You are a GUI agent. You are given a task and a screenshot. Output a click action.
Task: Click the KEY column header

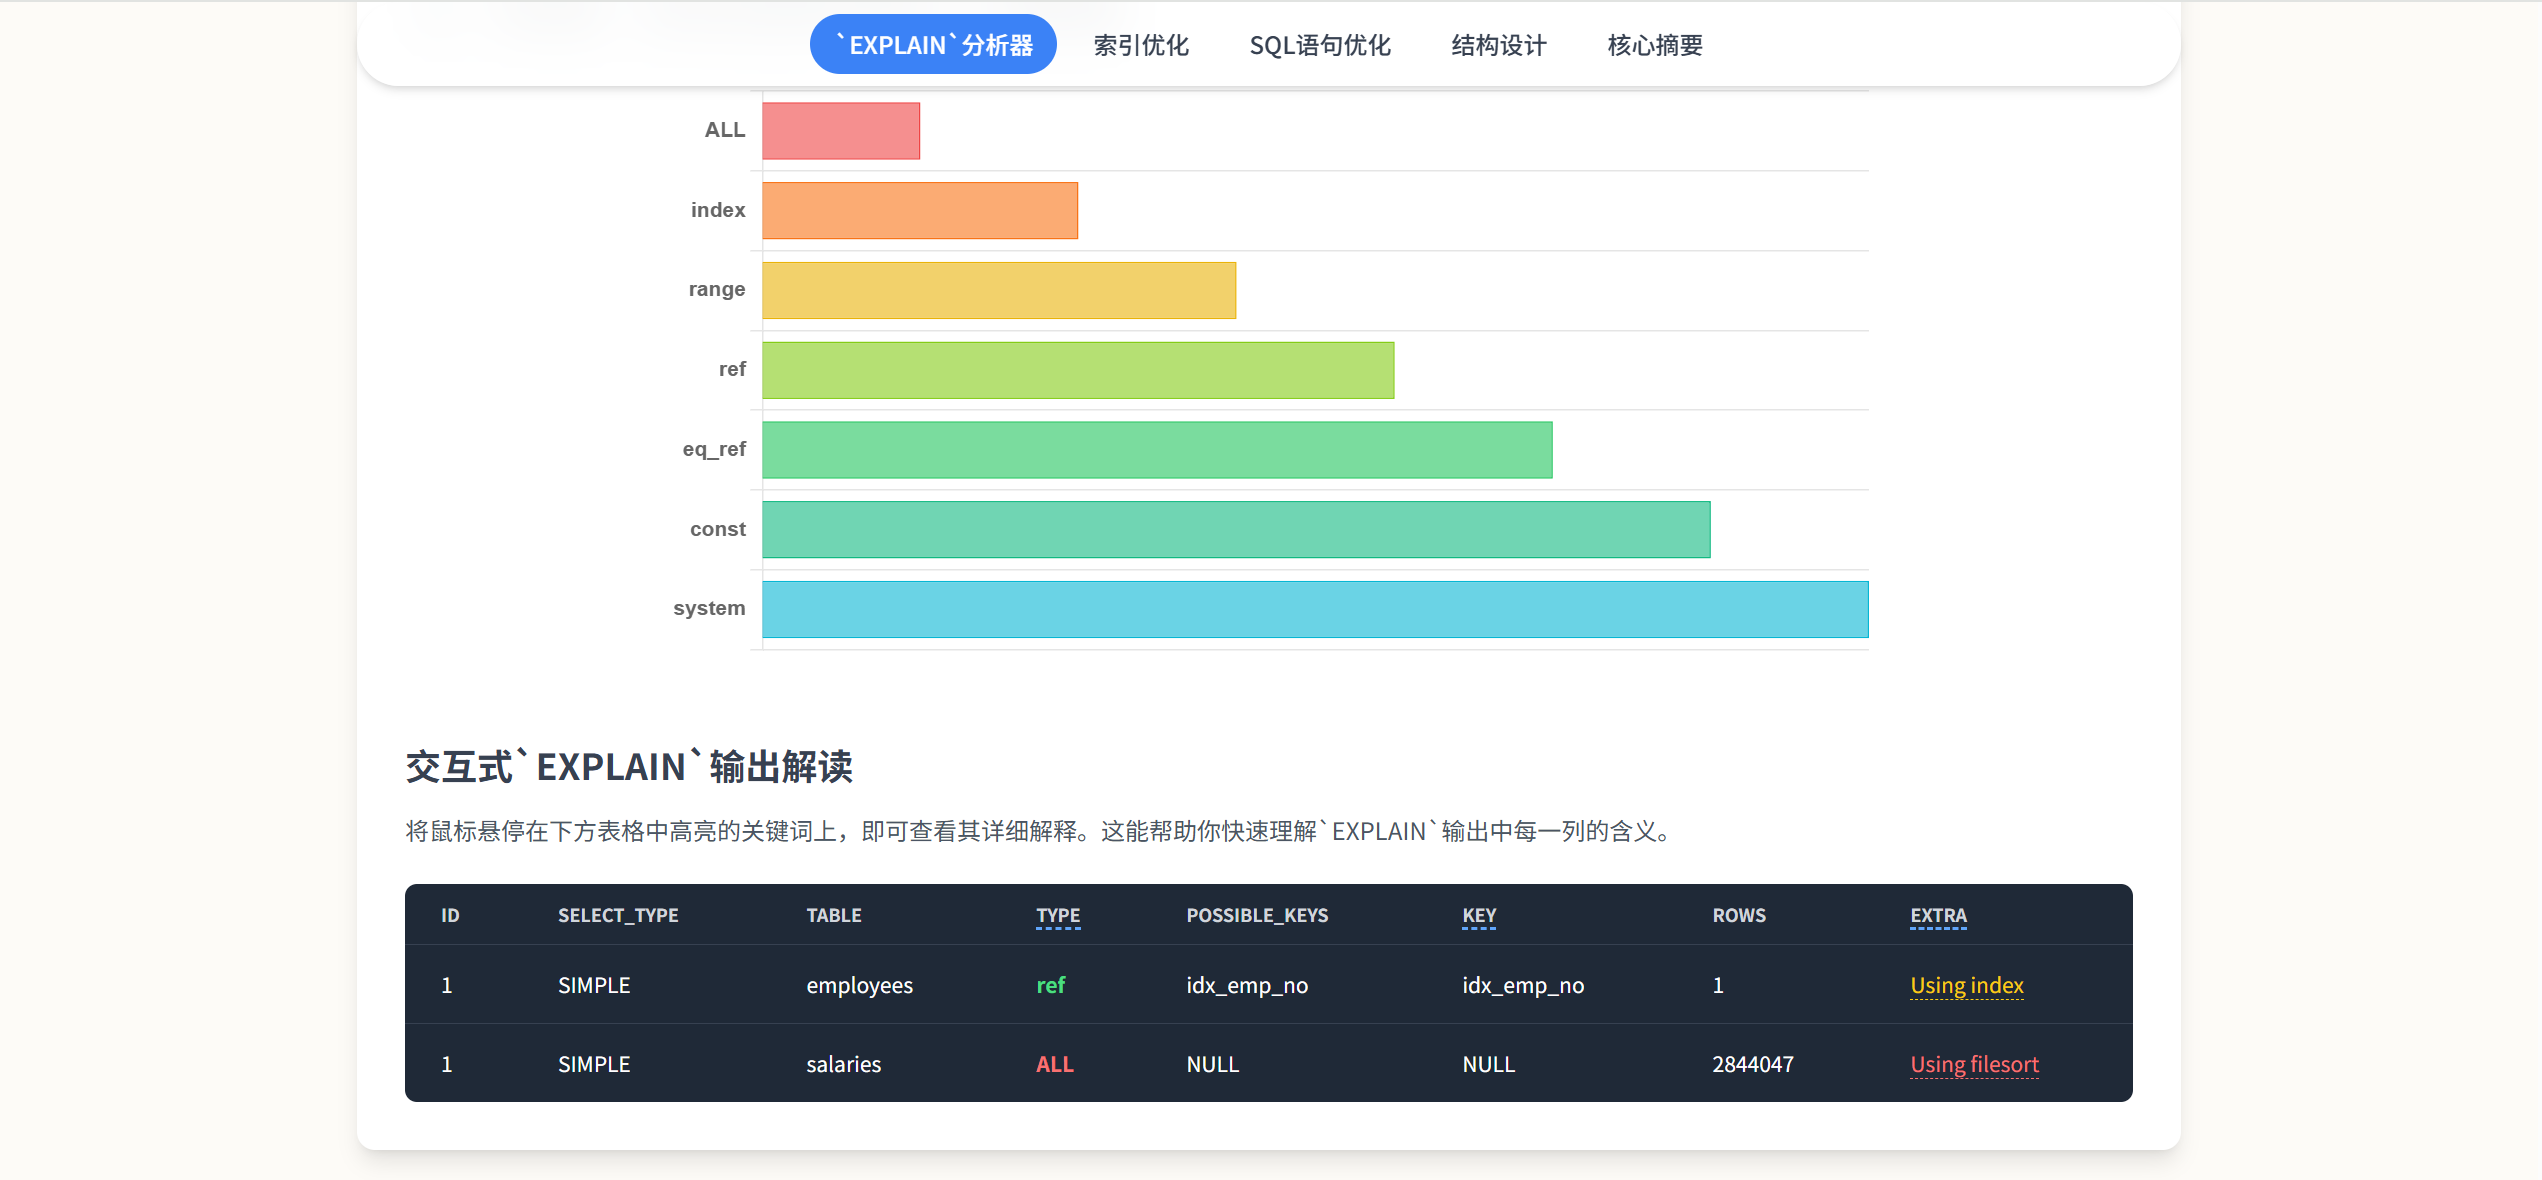1478,915
